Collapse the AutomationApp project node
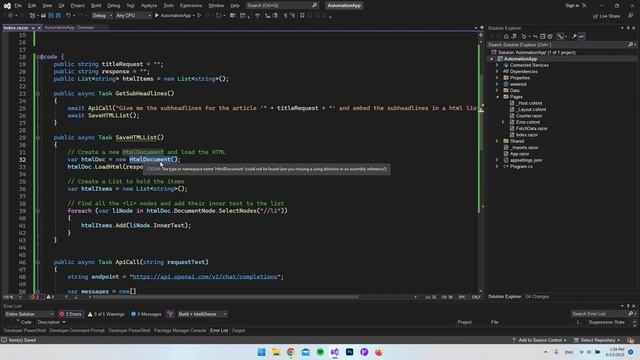 [492, 59]
